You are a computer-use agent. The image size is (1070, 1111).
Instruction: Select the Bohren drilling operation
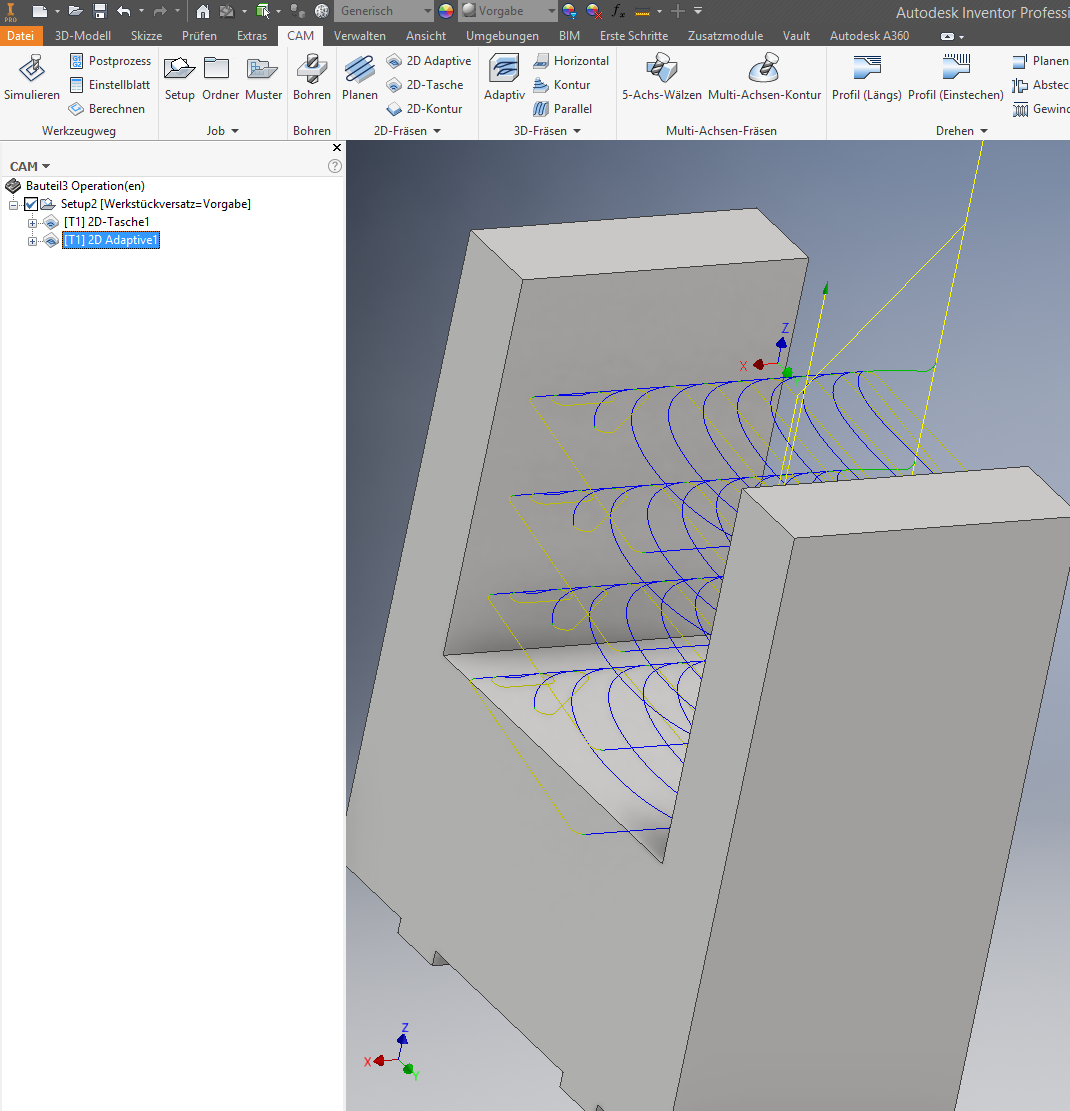(312, 77)
